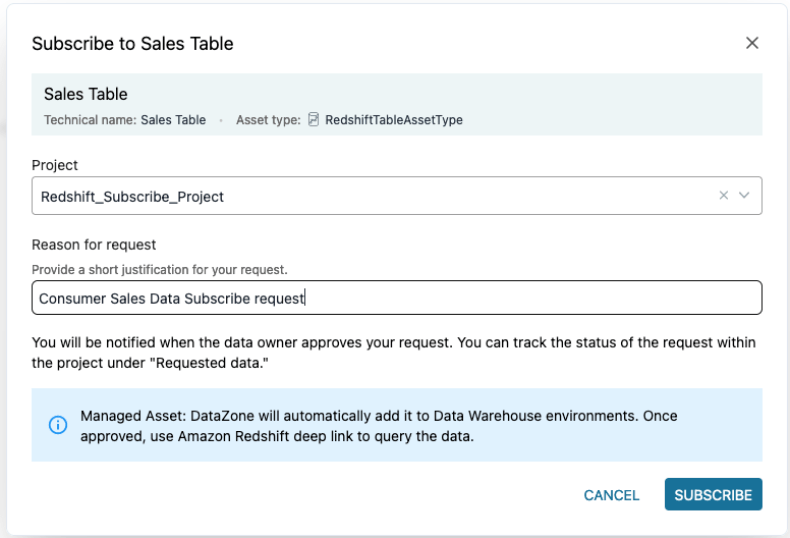Click the technical name value "Sales Table"
Image resolution: width=790 pixels, height=538 pixels.
[x=173, y=120]
